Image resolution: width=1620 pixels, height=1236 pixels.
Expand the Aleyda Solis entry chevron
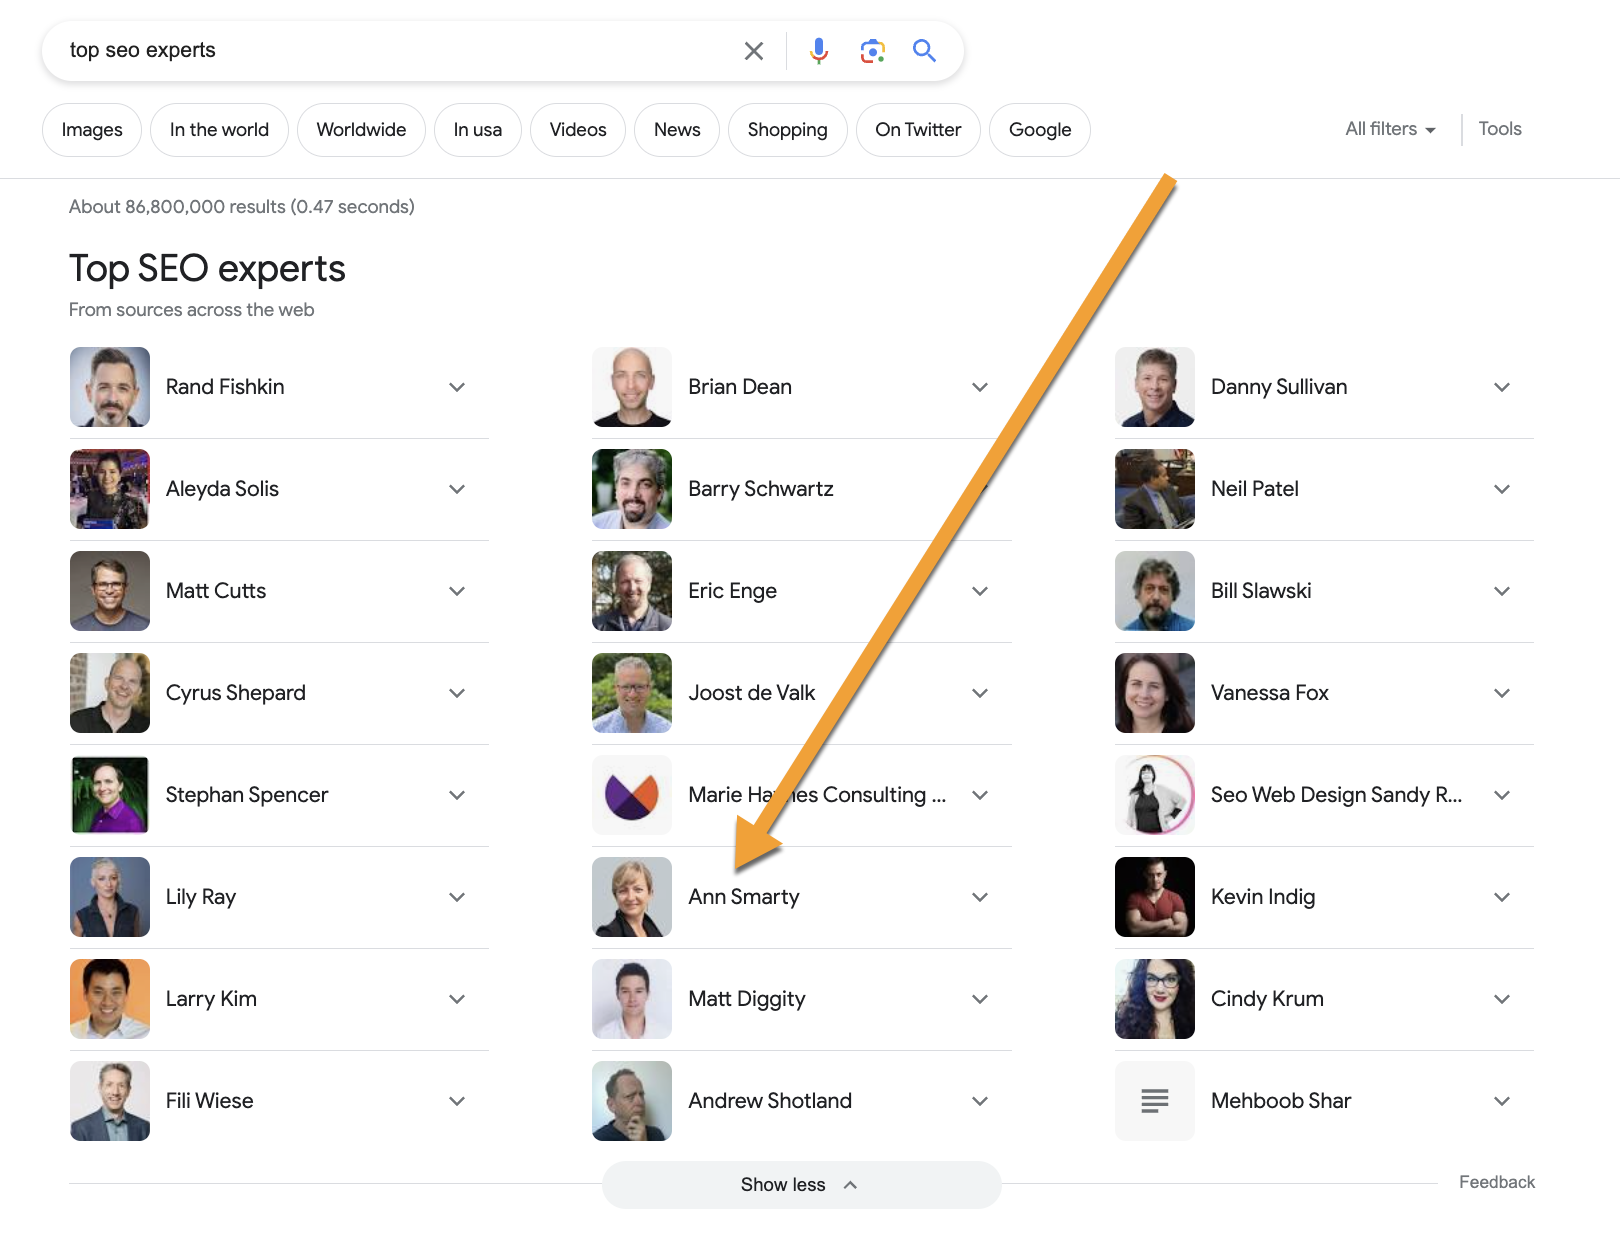[x=457, y=489]
